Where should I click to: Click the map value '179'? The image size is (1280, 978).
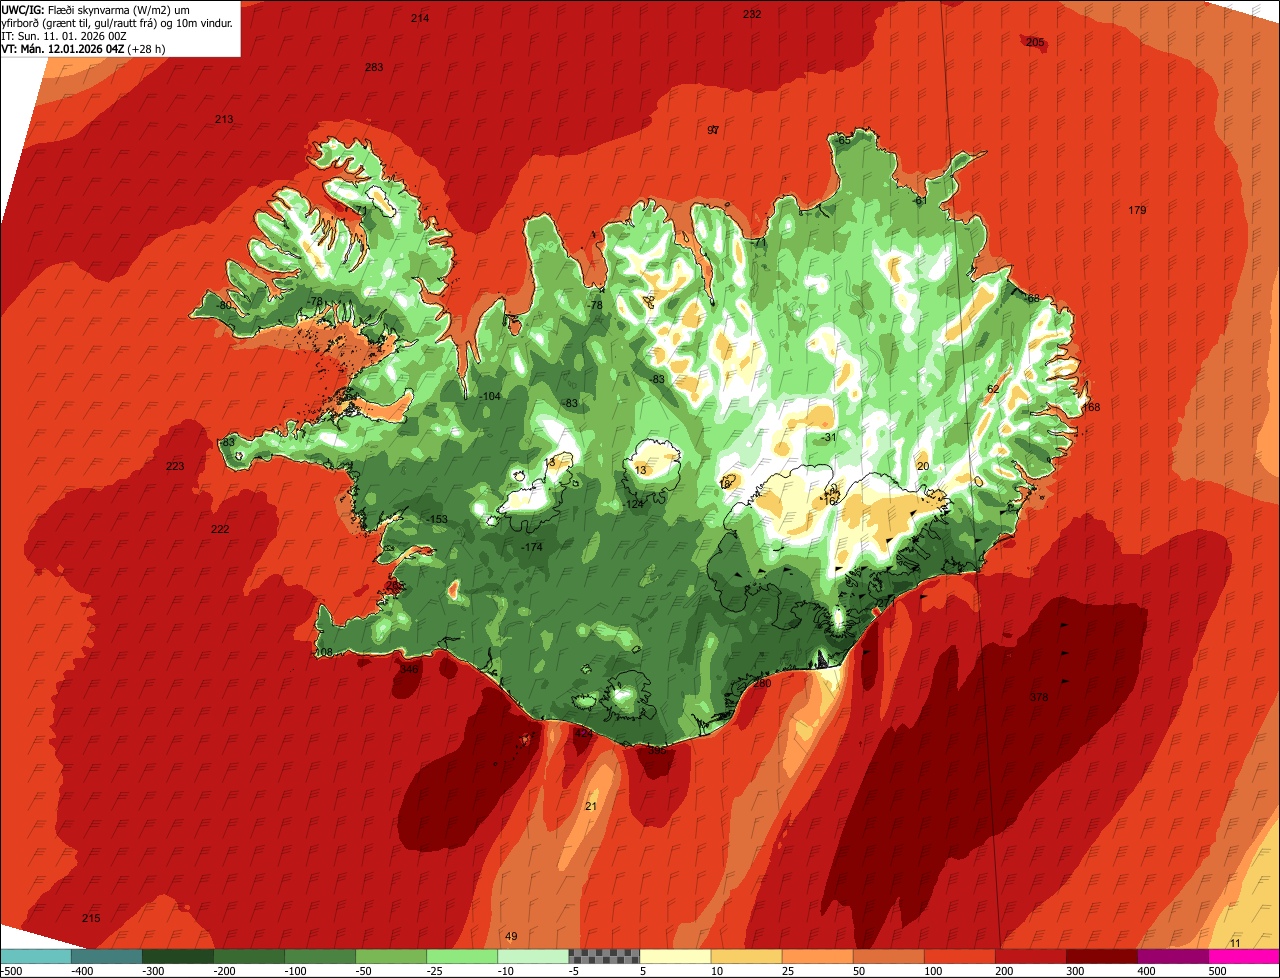(1137, 210)
